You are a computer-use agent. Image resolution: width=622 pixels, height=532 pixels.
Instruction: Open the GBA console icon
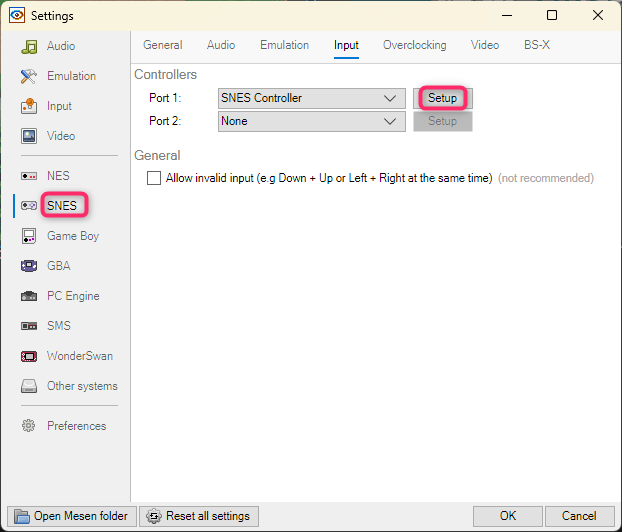29,266
